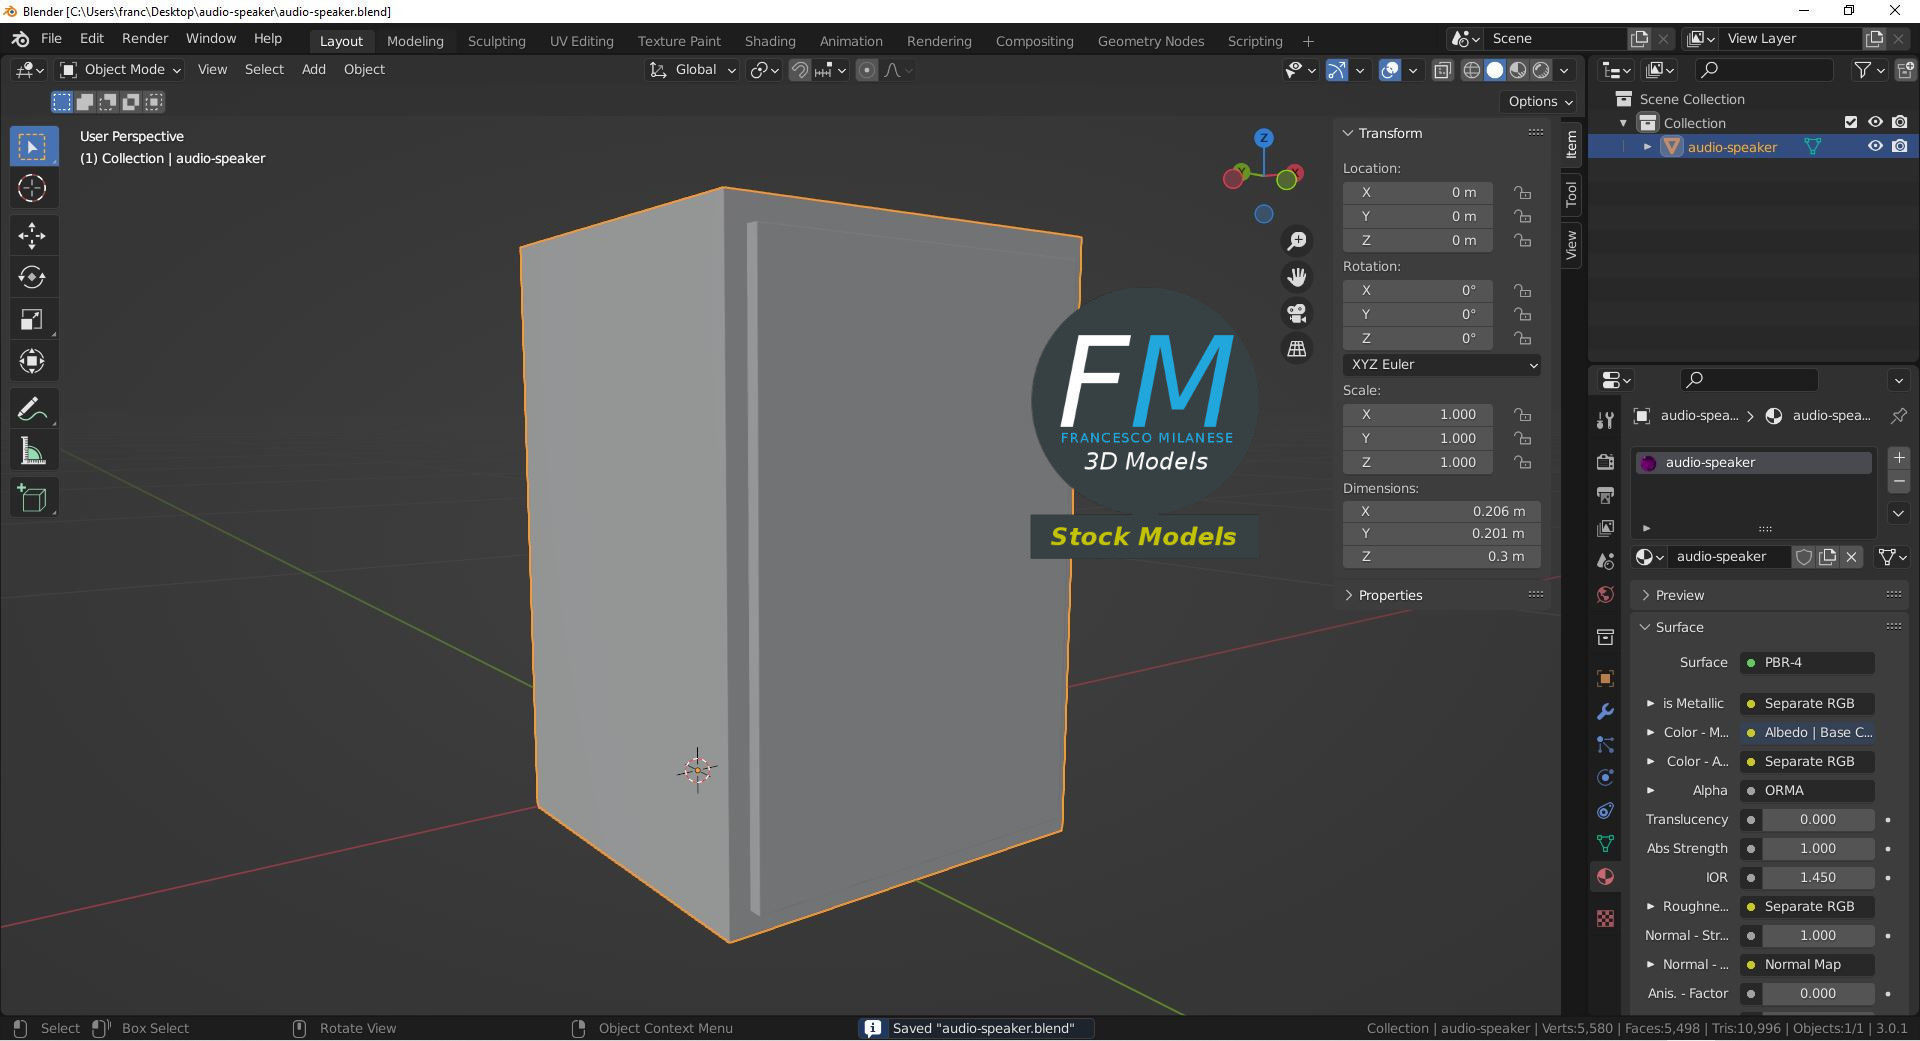Select the Add Cube tool
The height and width of the screenshot is (1041, 1920).
click(33, 499)
